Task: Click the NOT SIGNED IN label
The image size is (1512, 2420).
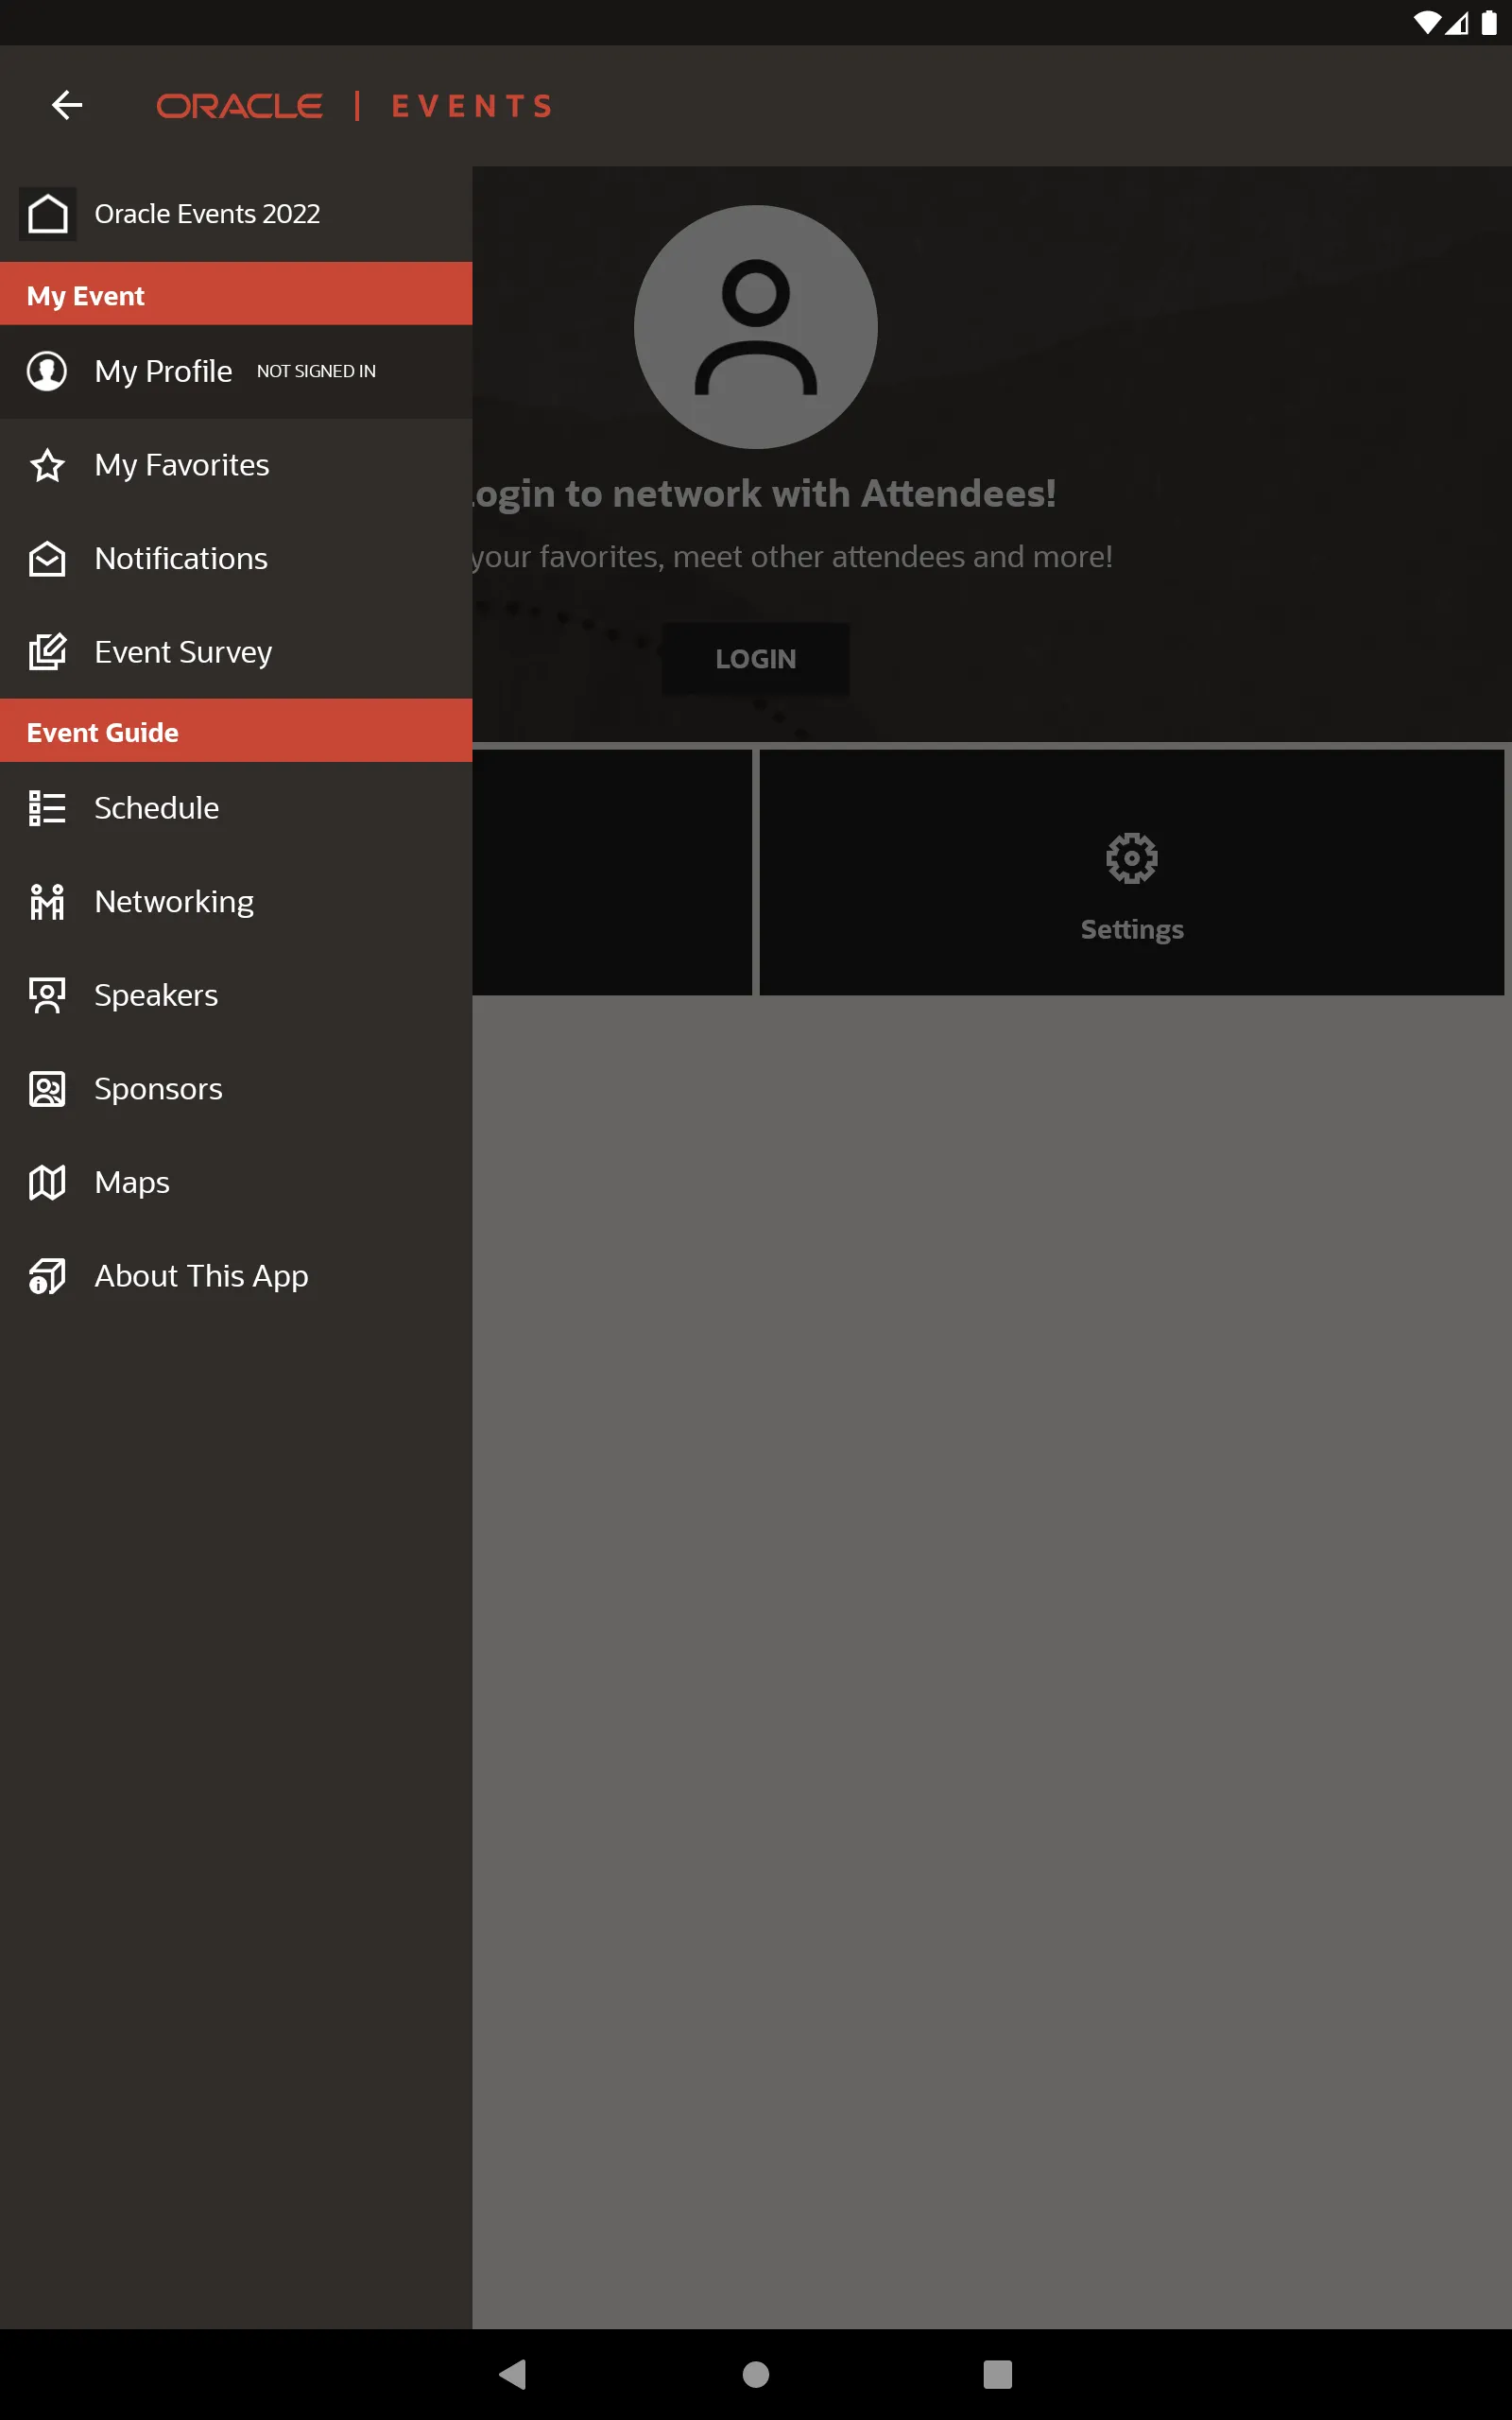Action: 316,371
